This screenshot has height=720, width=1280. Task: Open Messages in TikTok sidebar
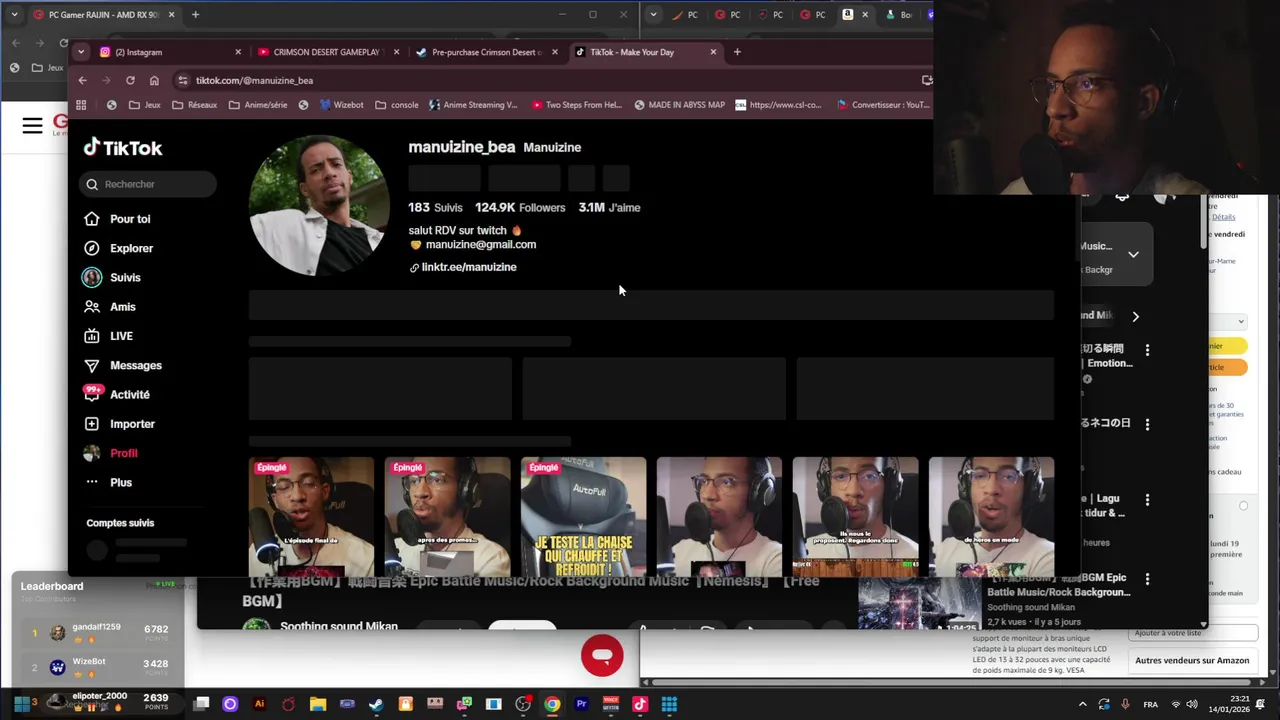(122, 365)
